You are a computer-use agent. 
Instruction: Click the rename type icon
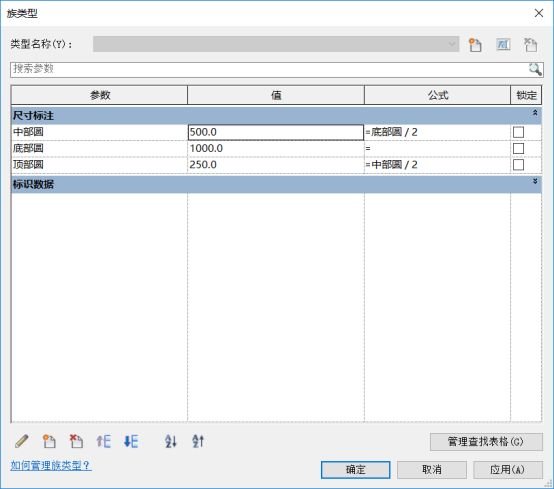[503, 45]
